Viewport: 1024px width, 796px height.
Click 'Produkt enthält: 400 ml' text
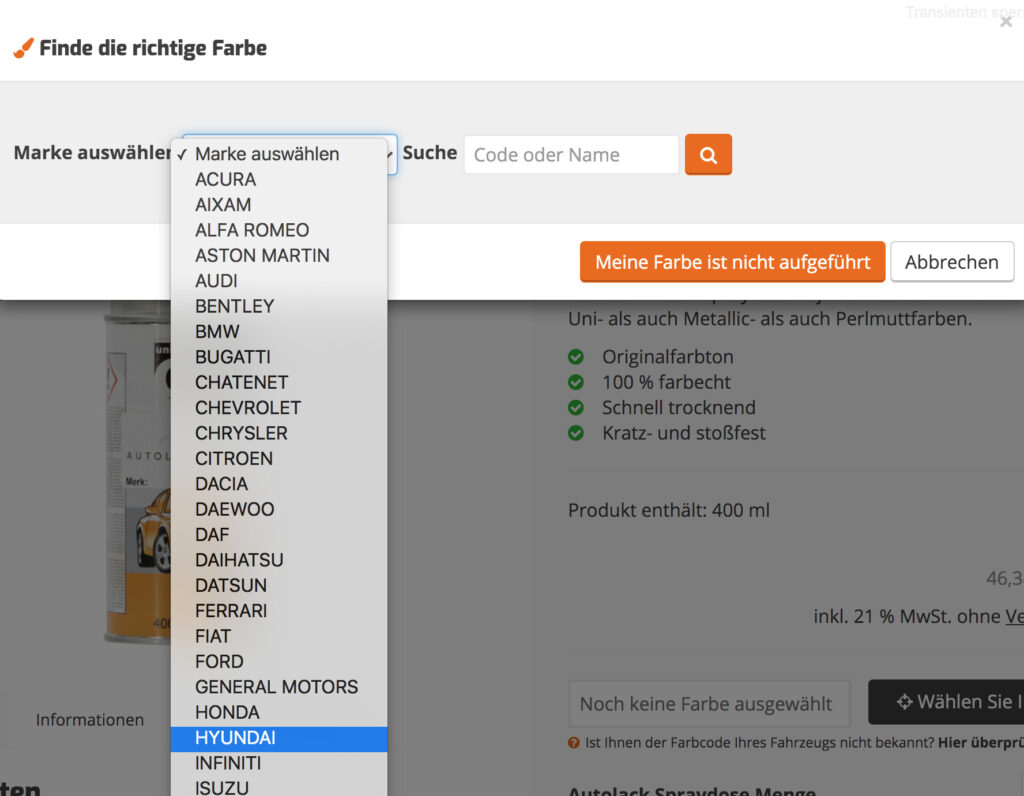click(669, 510)
